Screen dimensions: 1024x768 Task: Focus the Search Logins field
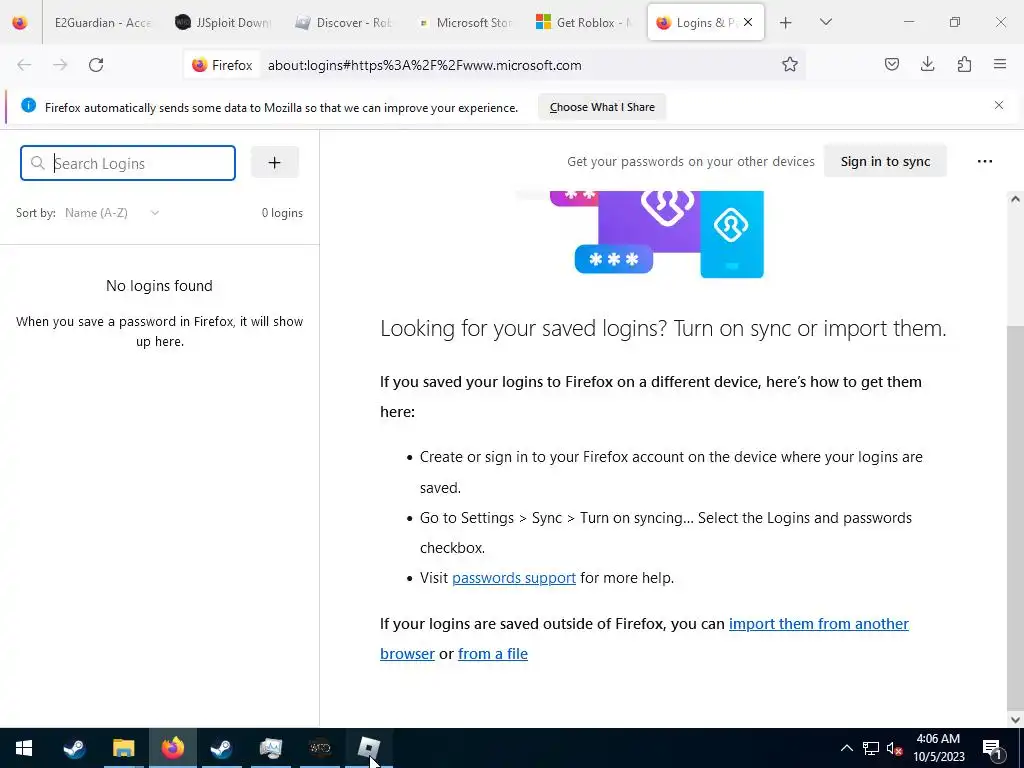128,163
